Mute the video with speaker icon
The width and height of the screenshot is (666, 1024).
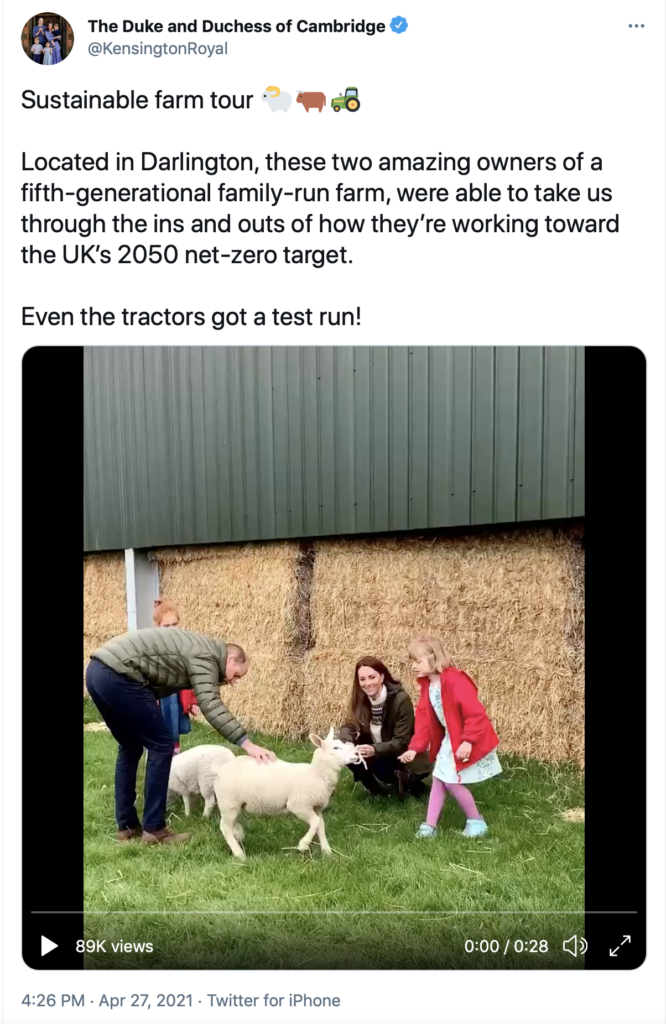click(575, 946)
